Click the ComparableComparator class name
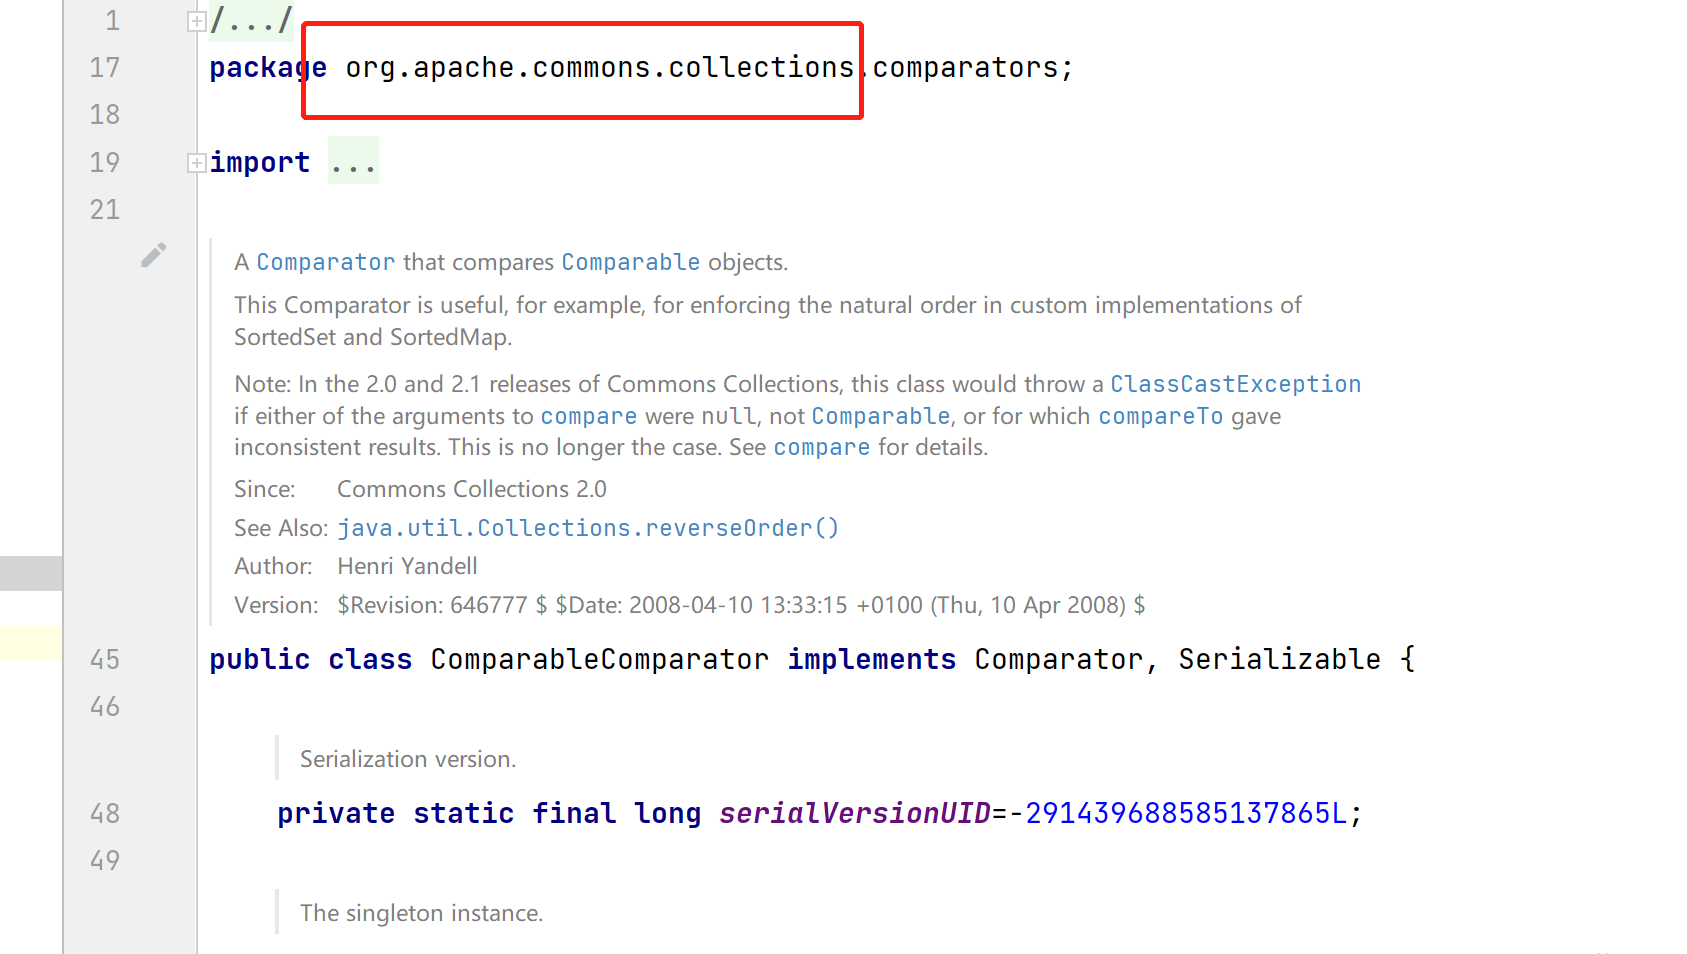Screen dimensions: 1687x954 600,660
